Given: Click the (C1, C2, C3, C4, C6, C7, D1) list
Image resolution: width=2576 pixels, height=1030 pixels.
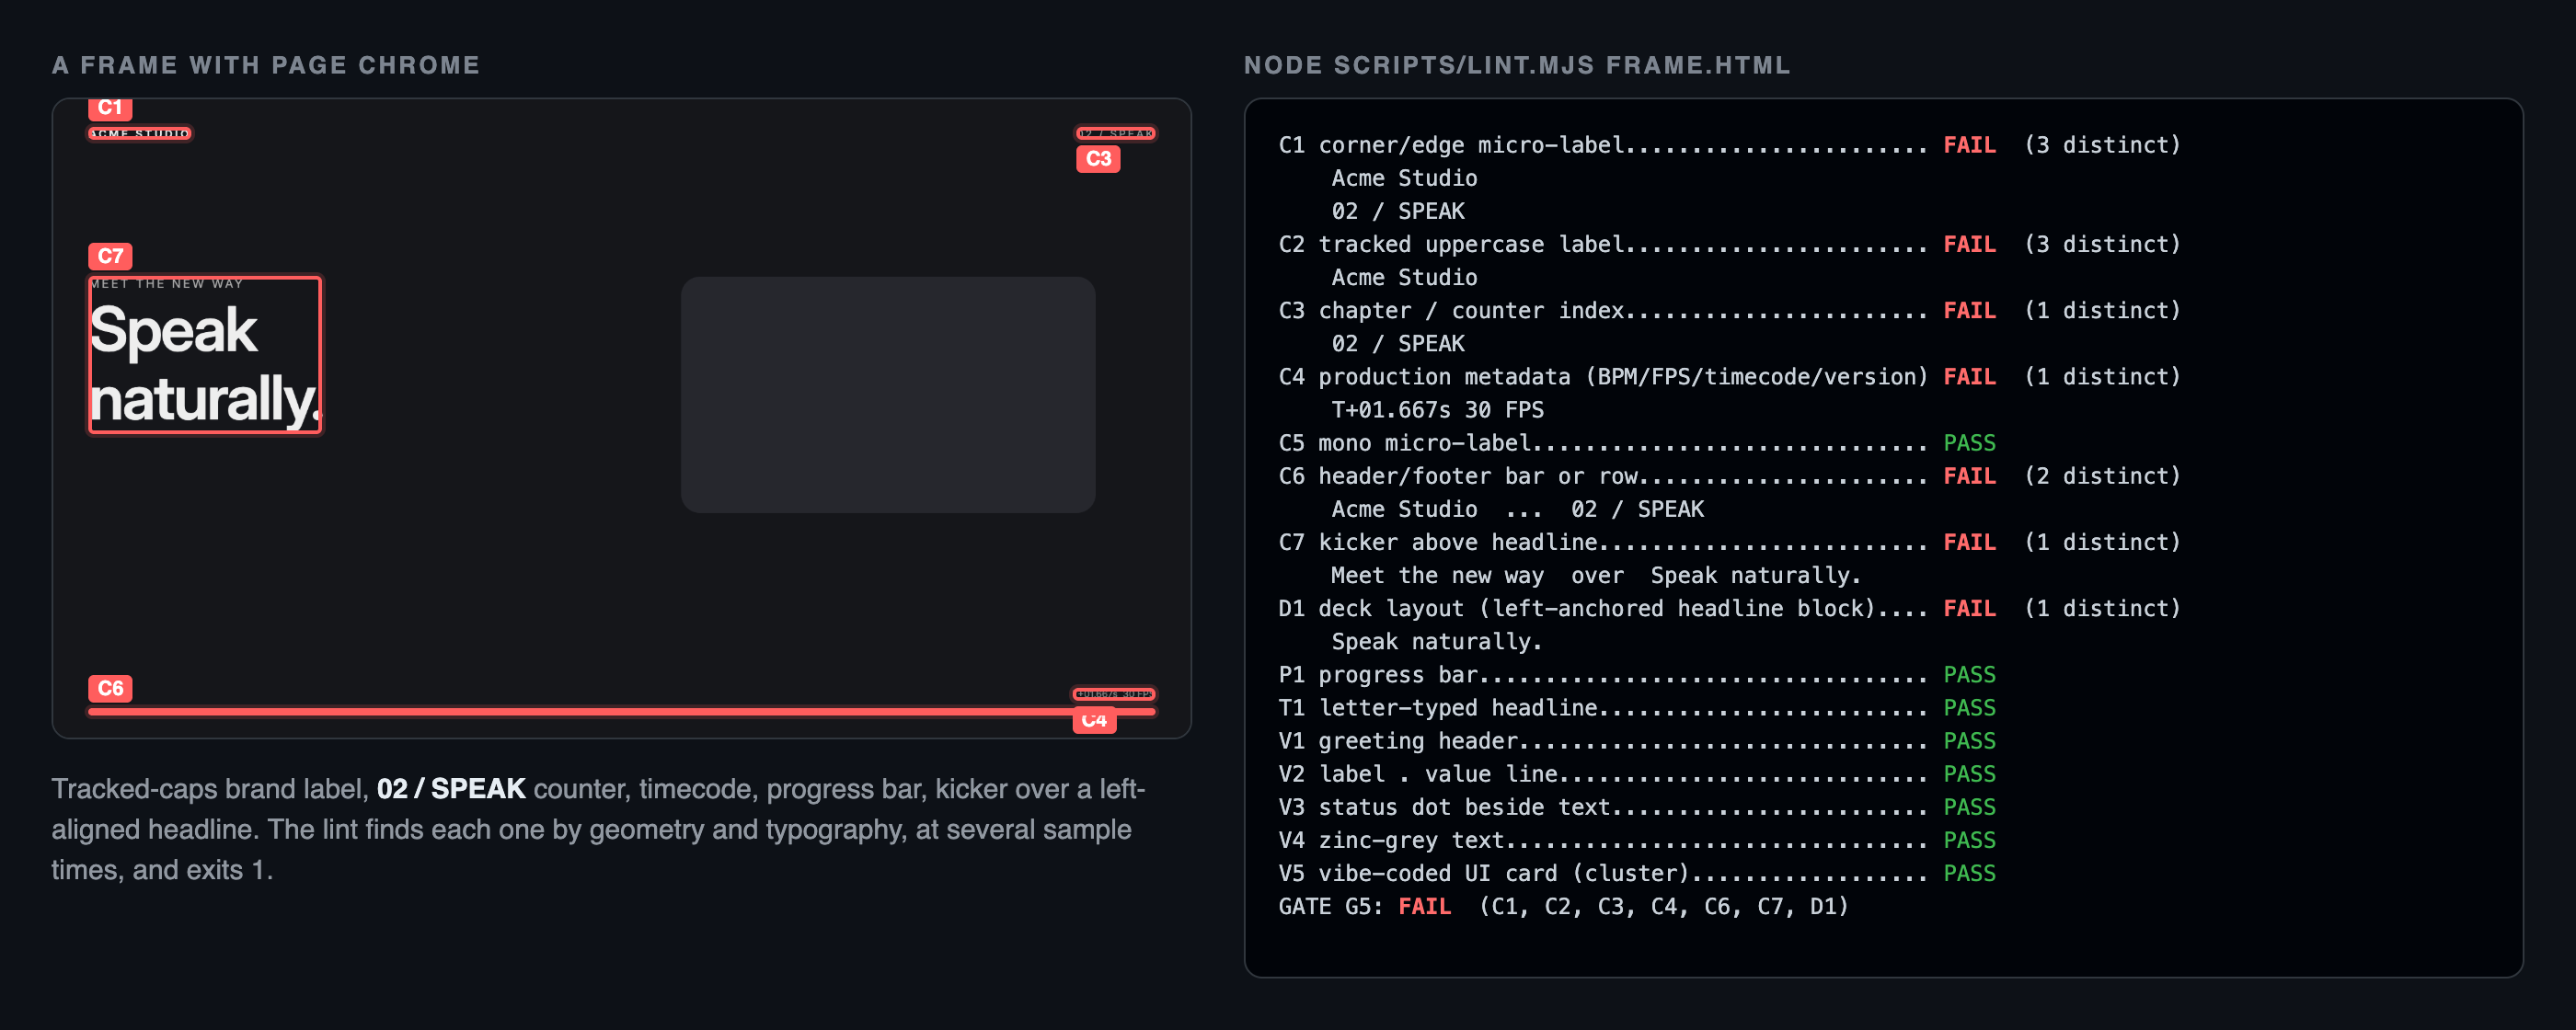Looking at the screenshot, I should tap(1664, 906).
